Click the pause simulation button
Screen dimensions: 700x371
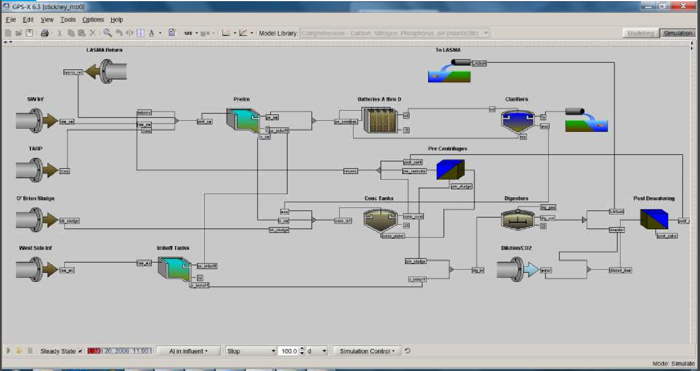pyautogui.click(x=30, y=351)
